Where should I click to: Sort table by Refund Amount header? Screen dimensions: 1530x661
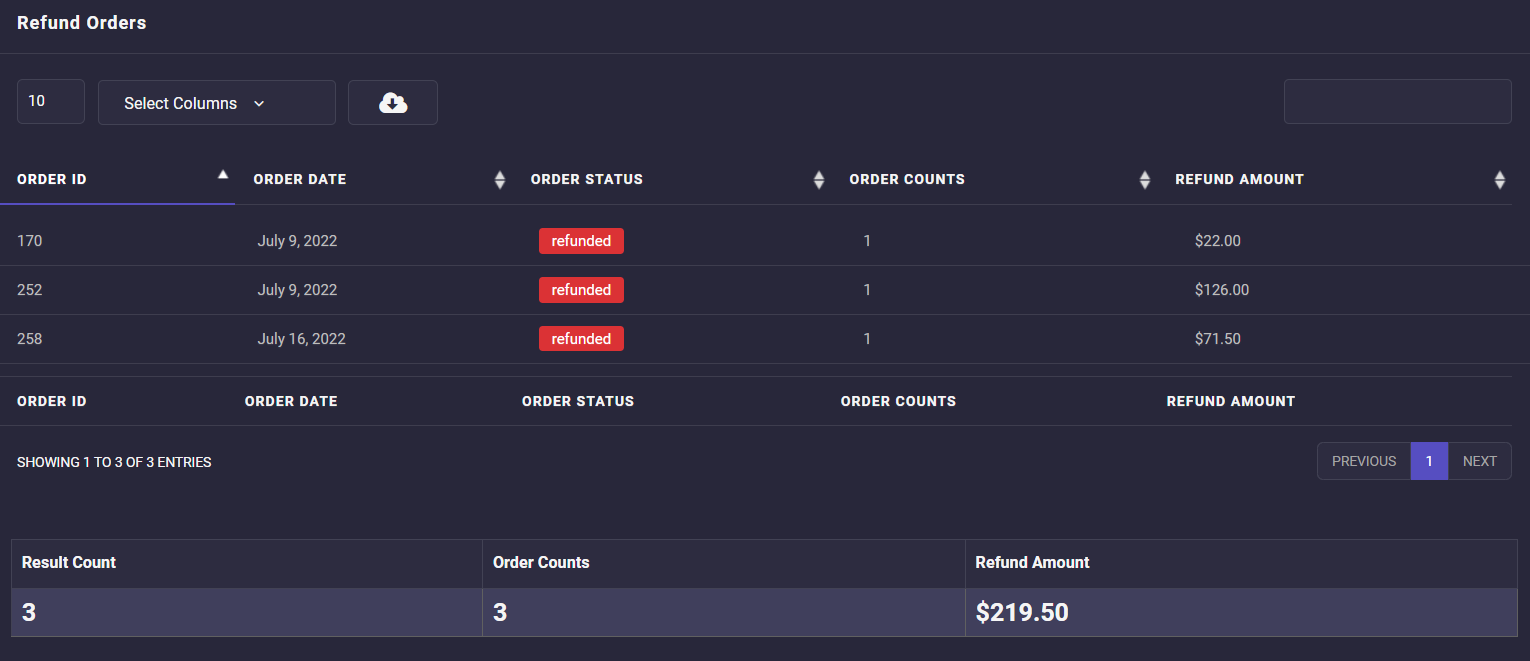(x=1239, y=180)
